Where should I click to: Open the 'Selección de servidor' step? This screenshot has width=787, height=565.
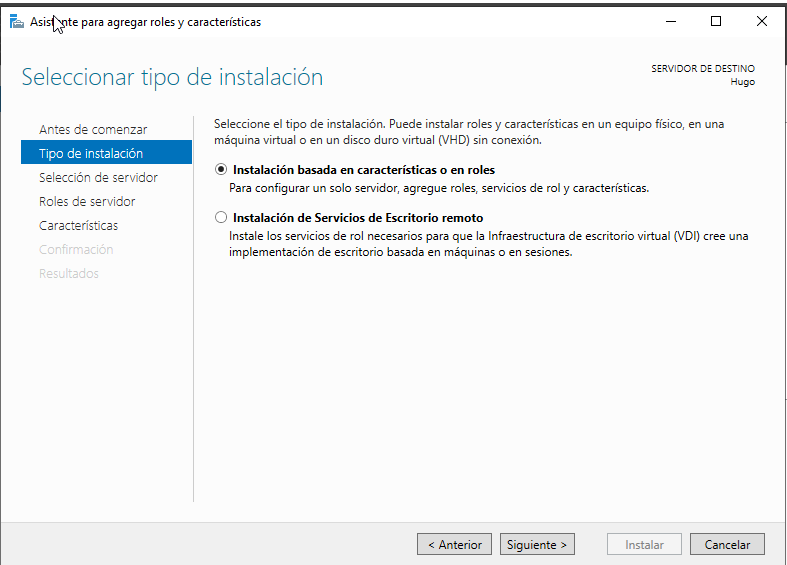pos(98,178)
